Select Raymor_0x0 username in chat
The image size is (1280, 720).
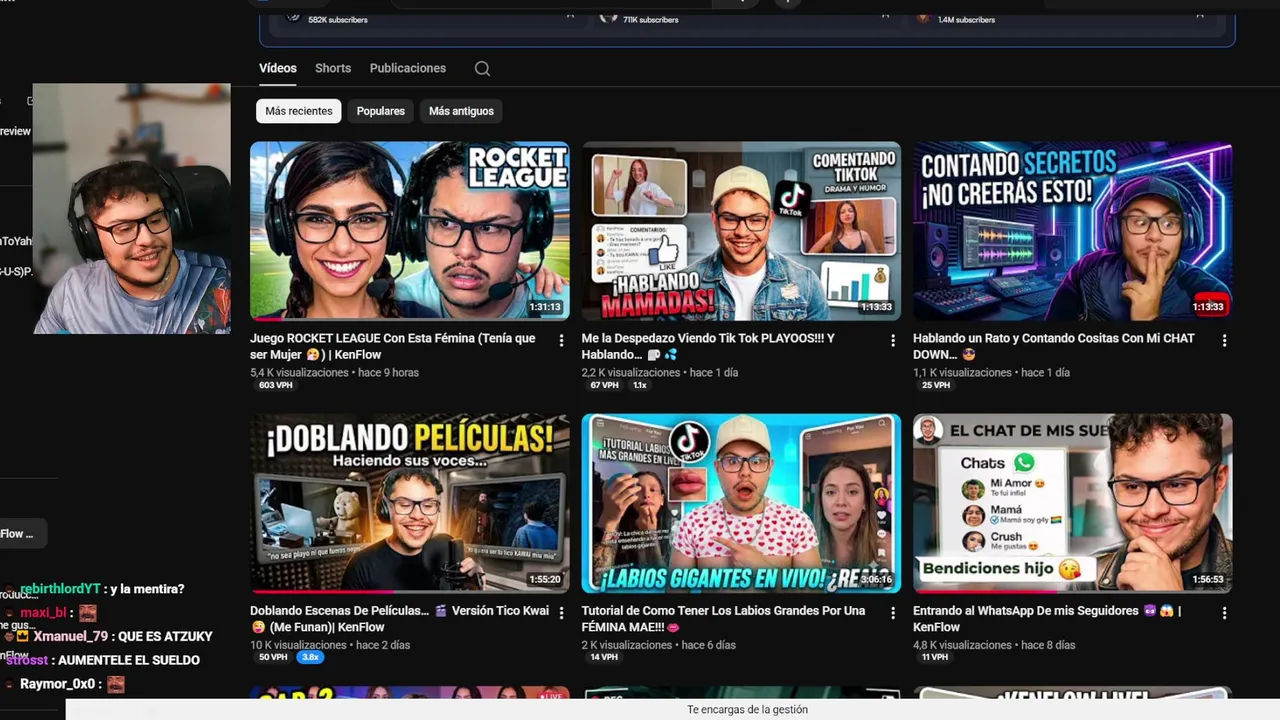[56, 684]
